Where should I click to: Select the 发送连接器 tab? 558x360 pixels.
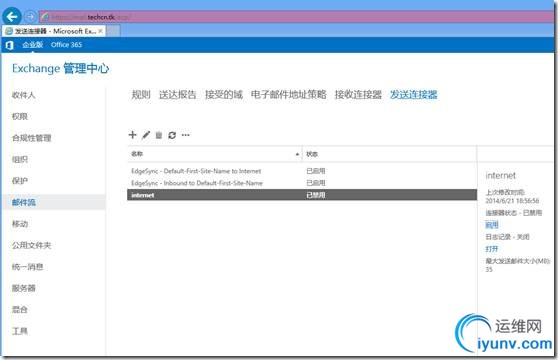tap(414, 95)
